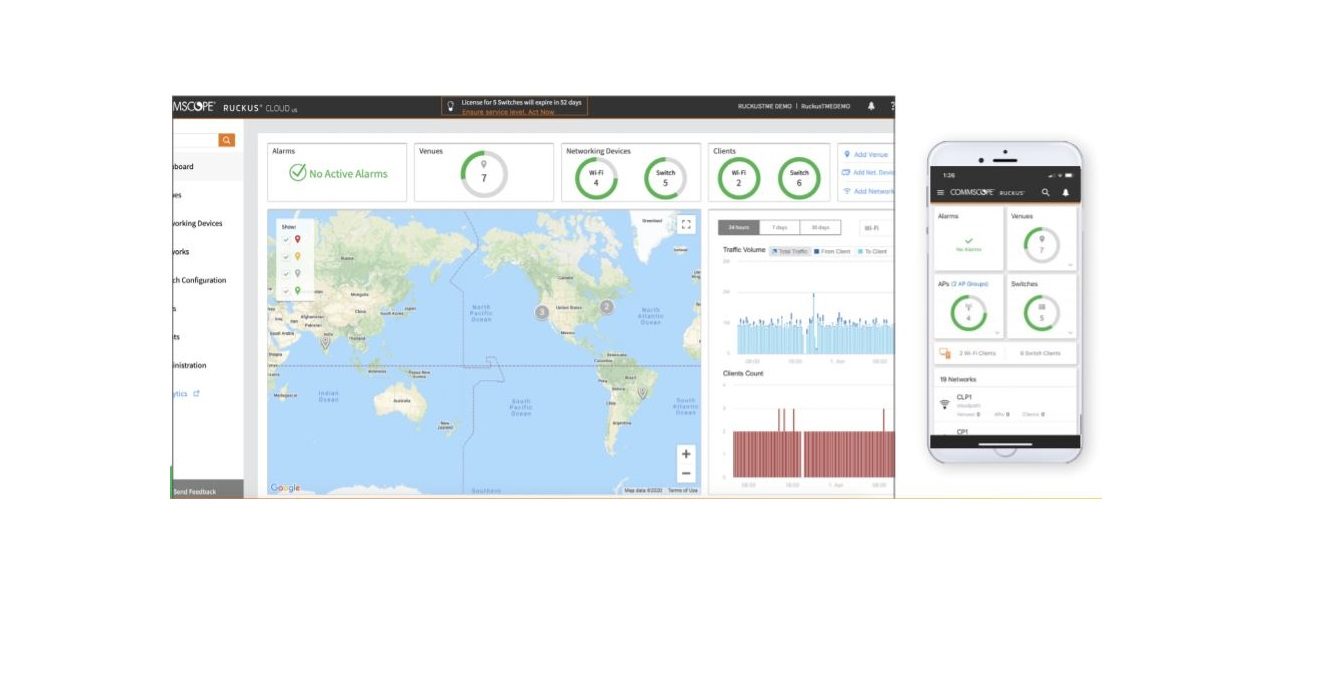Tap the bell icon in the mobile app

(x=1066, y=190)
